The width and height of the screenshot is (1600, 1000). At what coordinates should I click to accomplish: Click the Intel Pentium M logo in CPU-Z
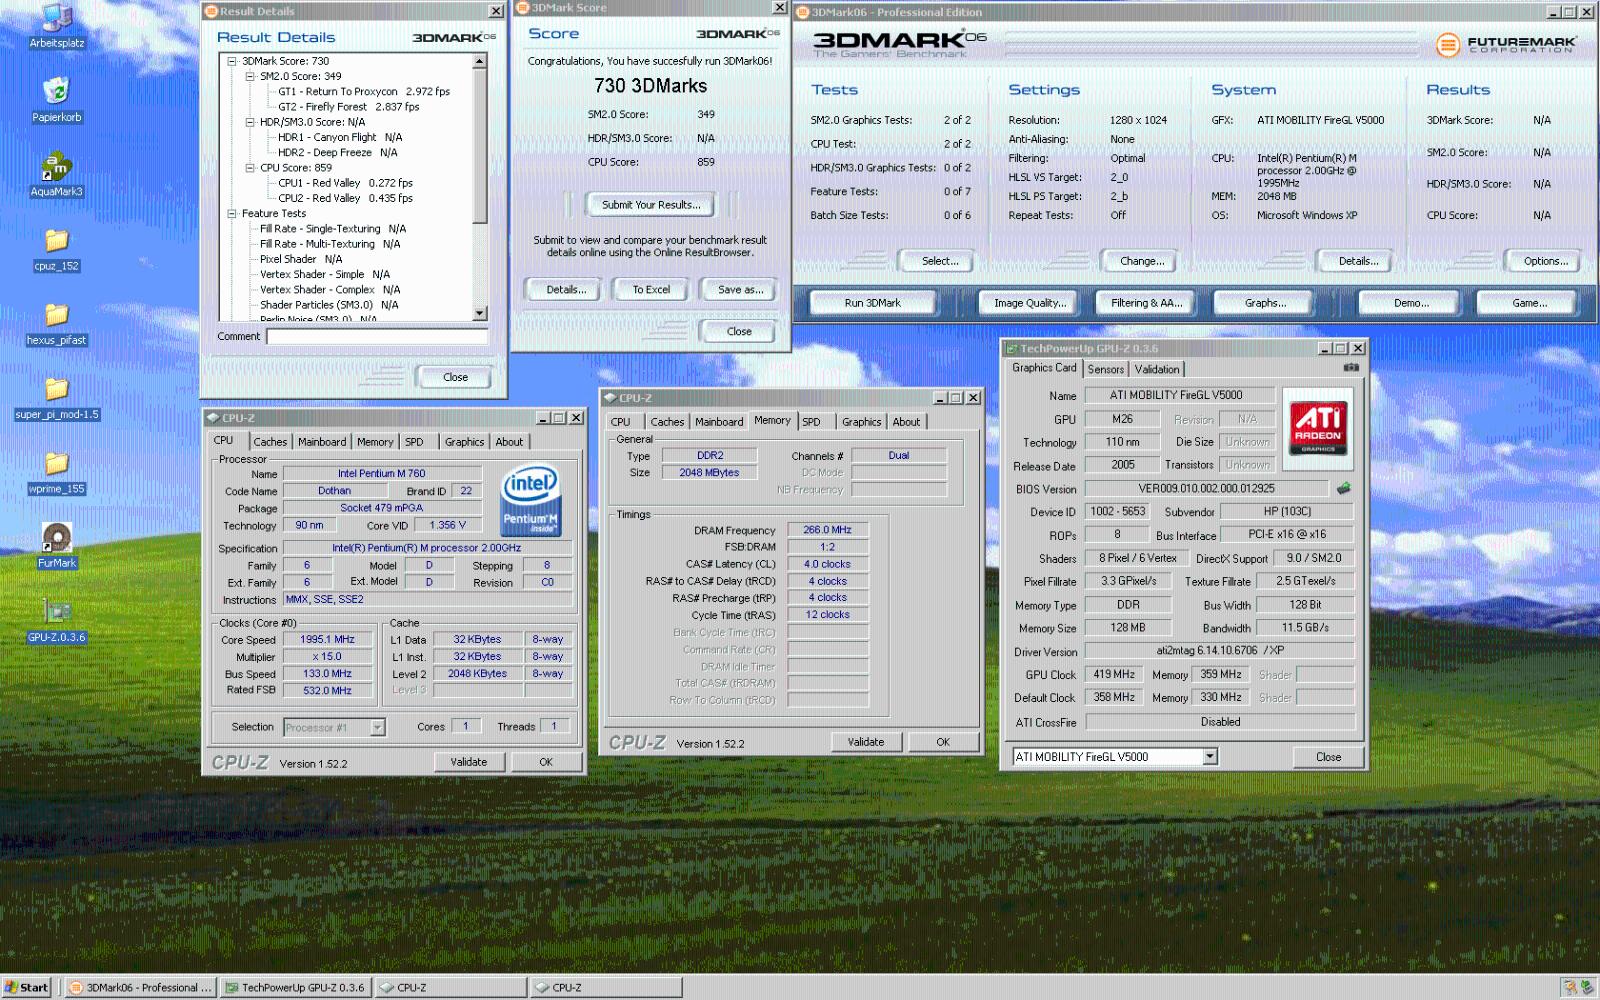[x=530, y=500]
